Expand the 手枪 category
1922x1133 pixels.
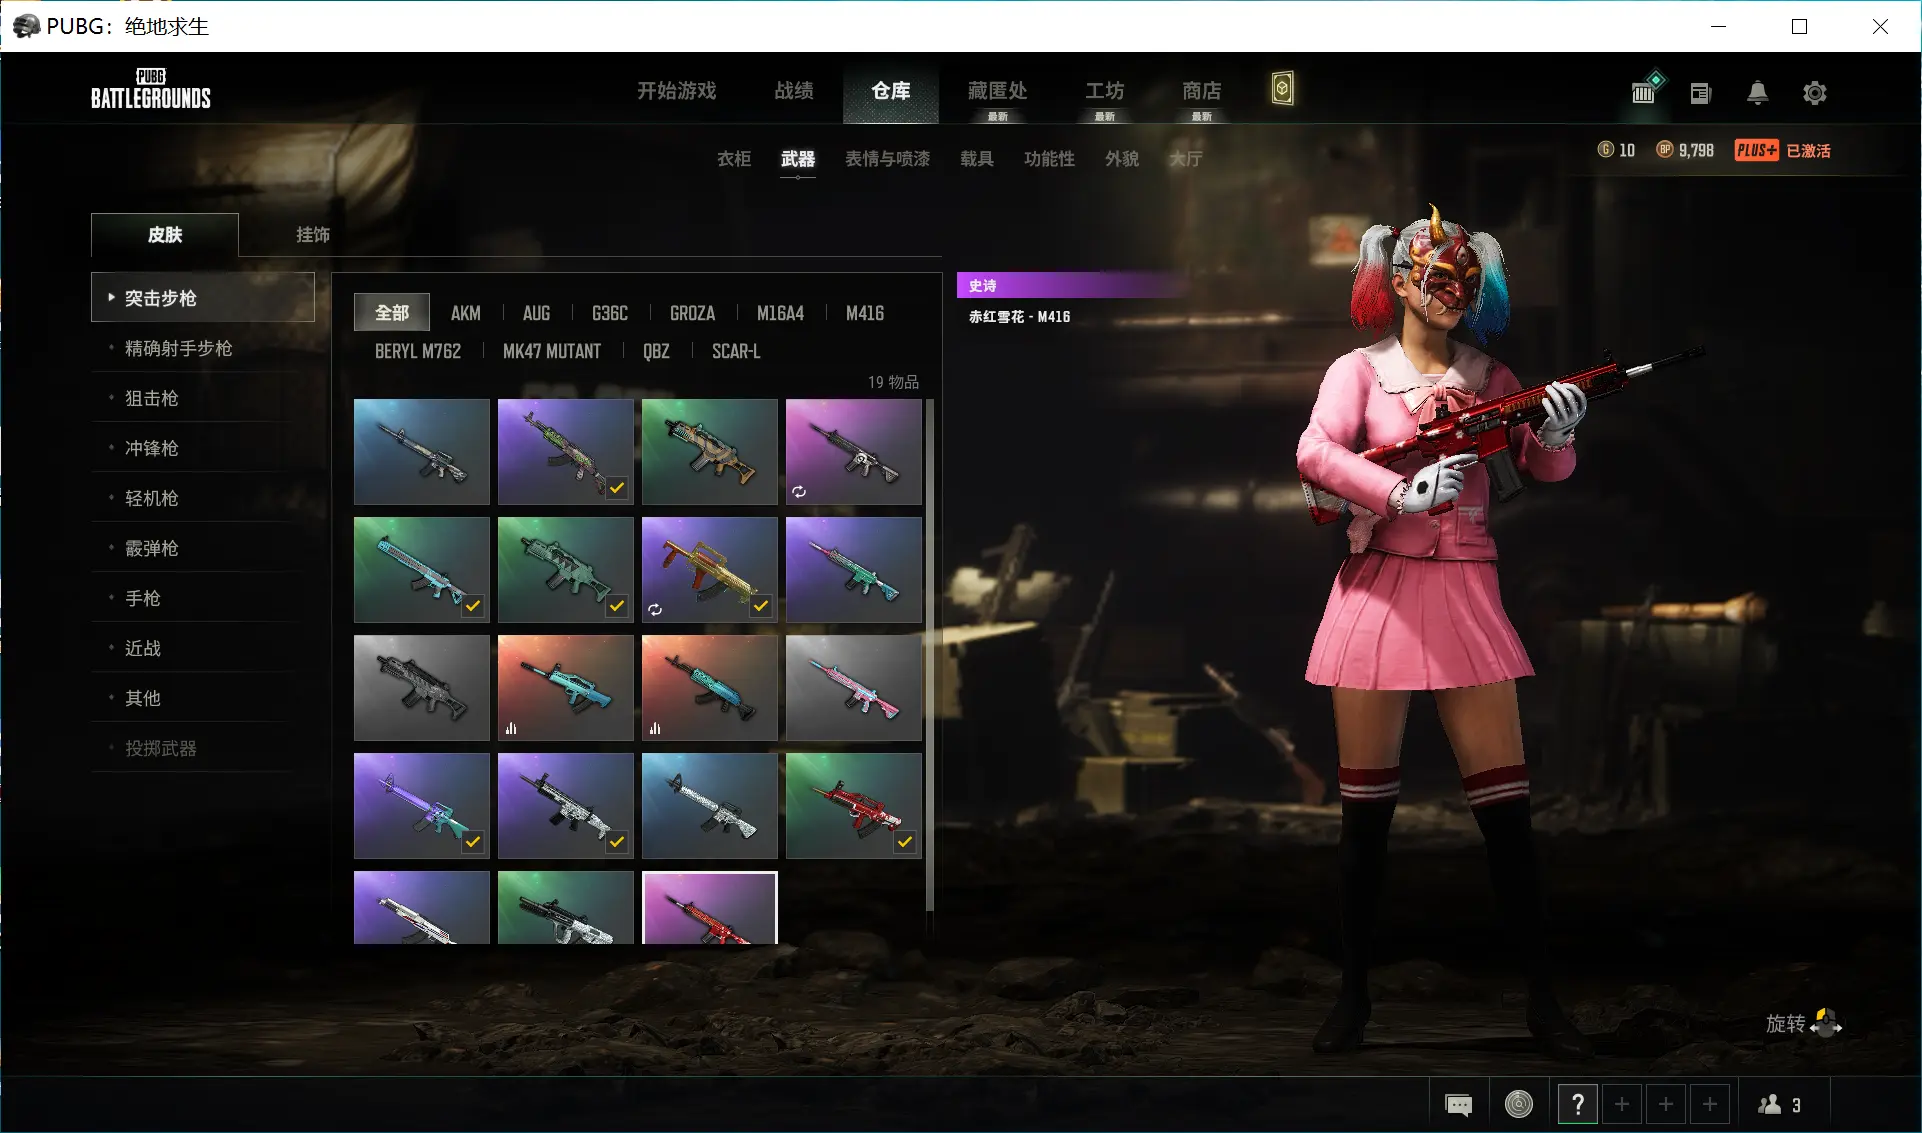coord(203,597)
